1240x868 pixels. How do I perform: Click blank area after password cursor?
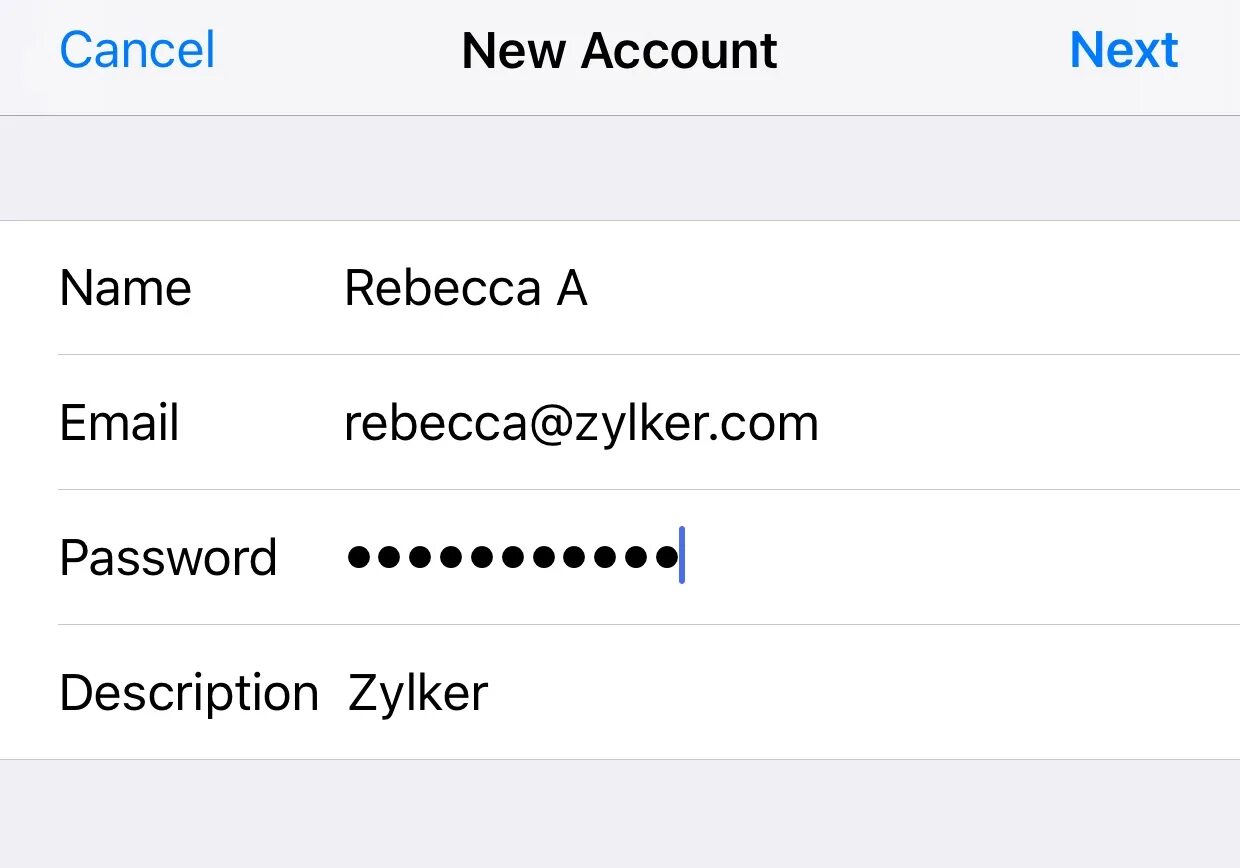pos(962,557)
